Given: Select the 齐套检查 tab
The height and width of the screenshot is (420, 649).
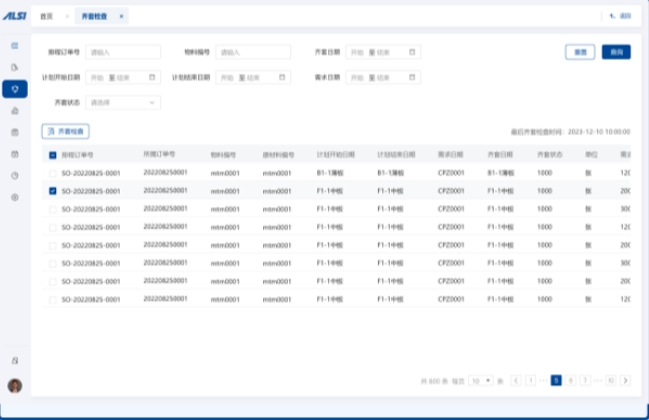Looking at the screenshot, I should coord(92,17).
